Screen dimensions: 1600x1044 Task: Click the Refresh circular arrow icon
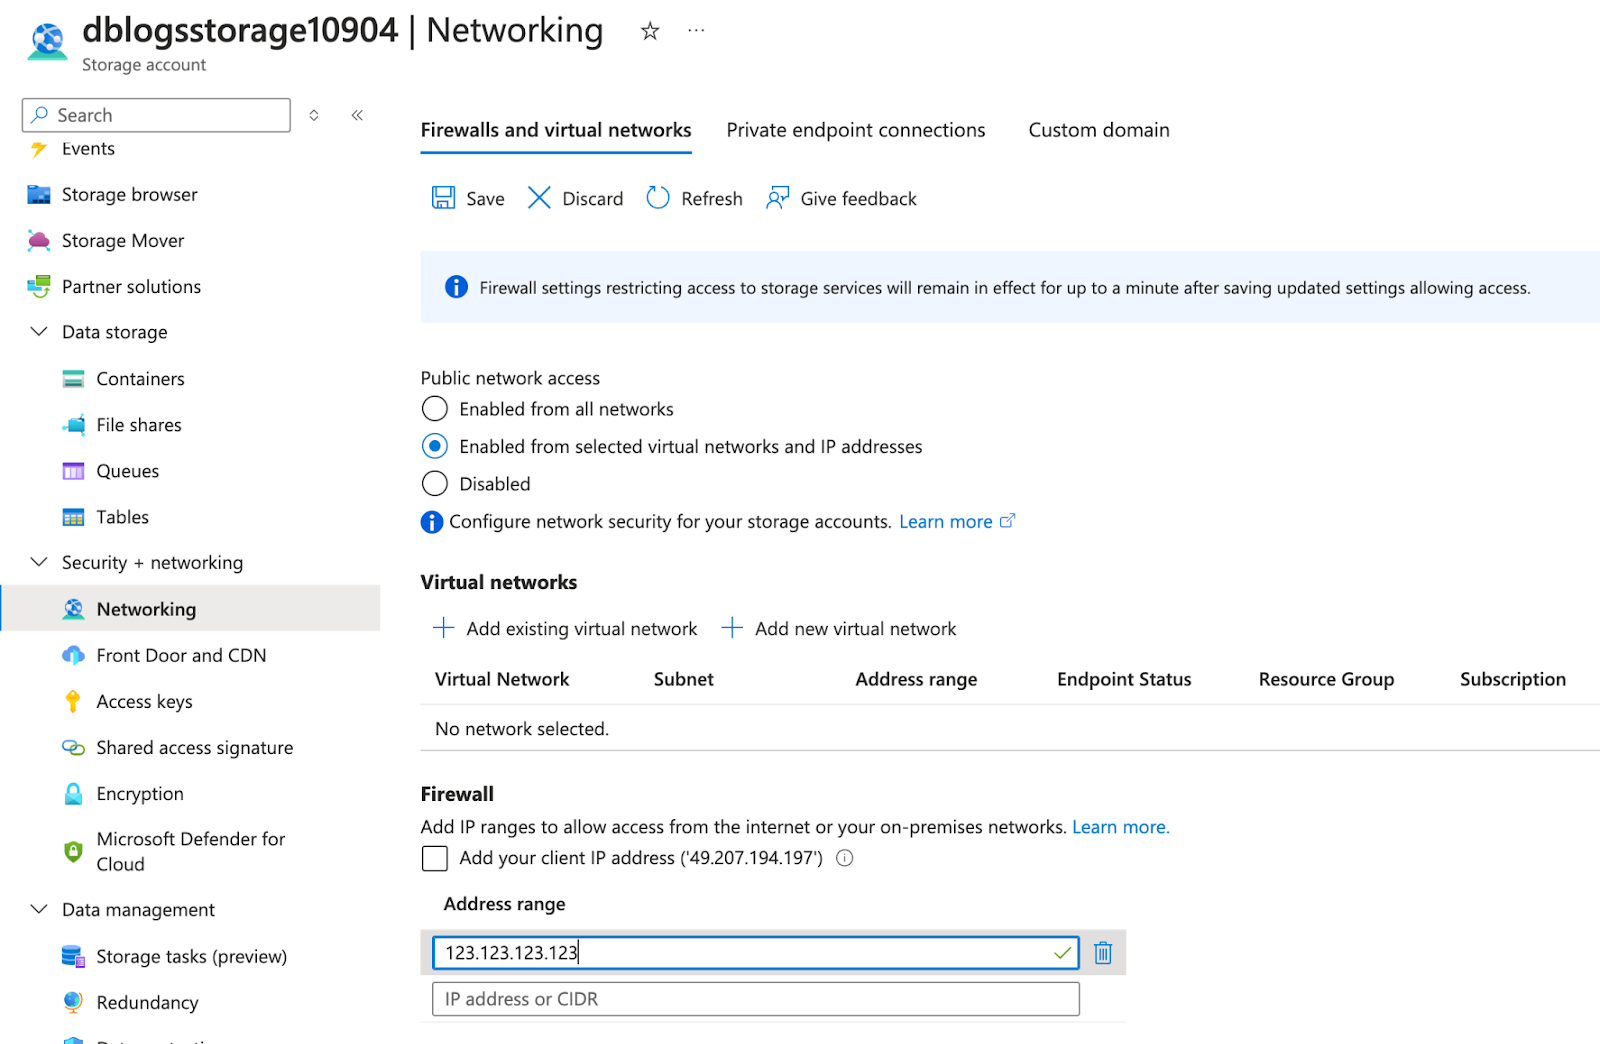click(x=658, y=198)
